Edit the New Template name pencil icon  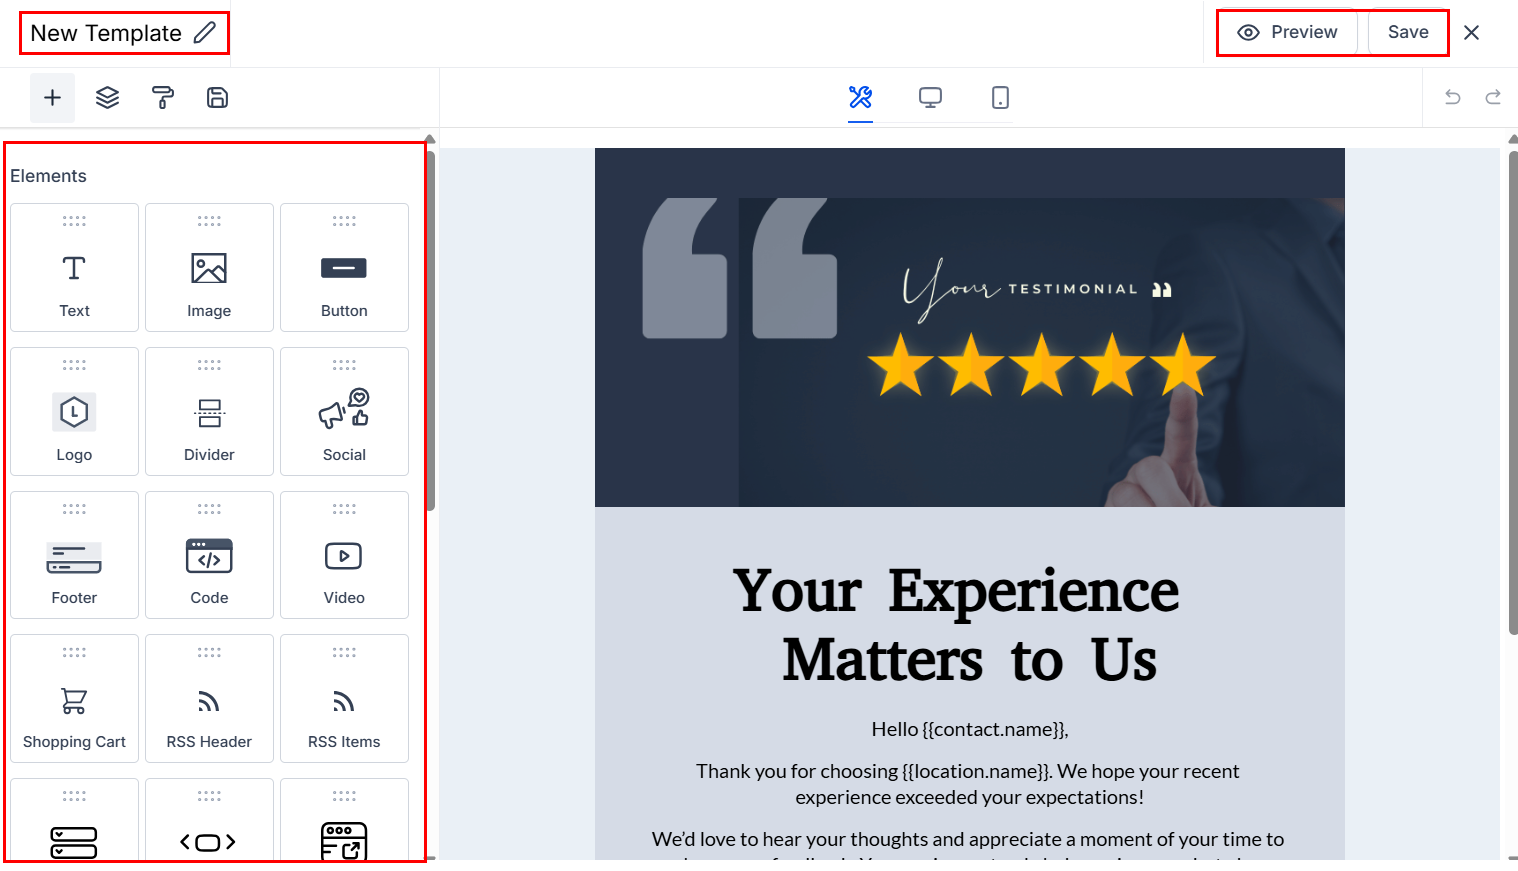(205, 33)
